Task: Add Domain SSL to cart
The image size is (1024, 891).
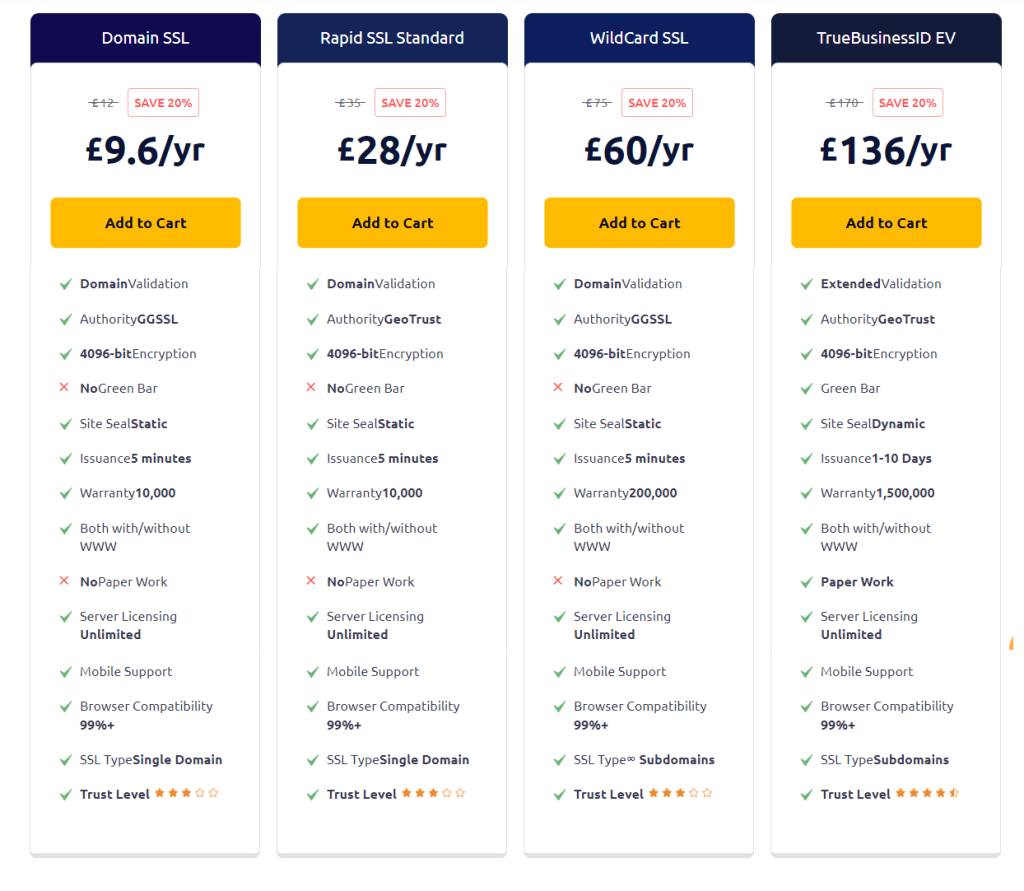Action: click(x=146, y=223)
